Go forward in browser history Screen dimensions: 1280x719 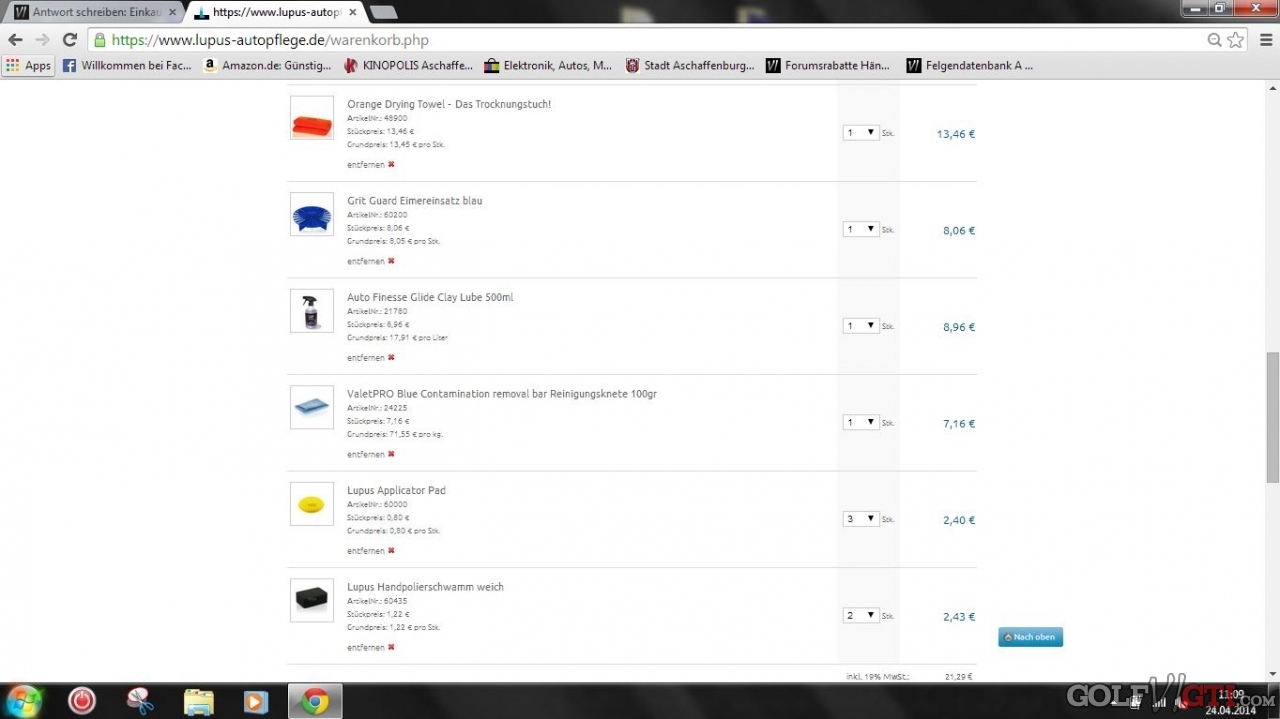(x=42, y=40)
